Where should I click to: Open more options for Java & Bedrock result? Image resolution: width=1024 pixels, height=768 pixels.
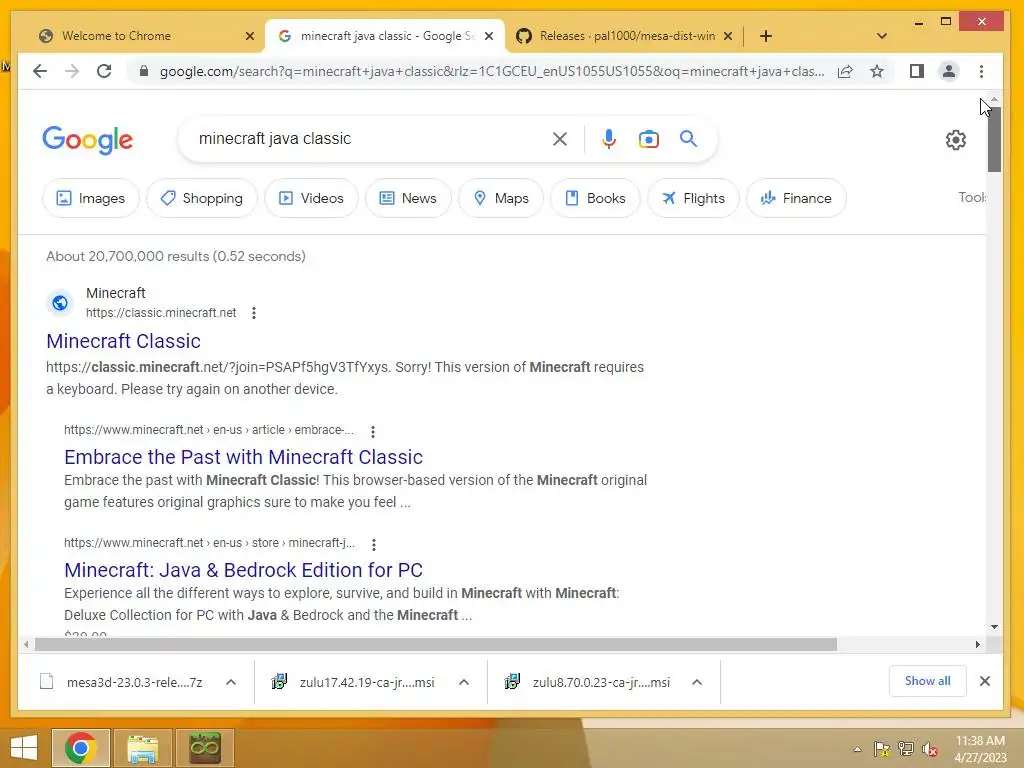coord(374,544)
